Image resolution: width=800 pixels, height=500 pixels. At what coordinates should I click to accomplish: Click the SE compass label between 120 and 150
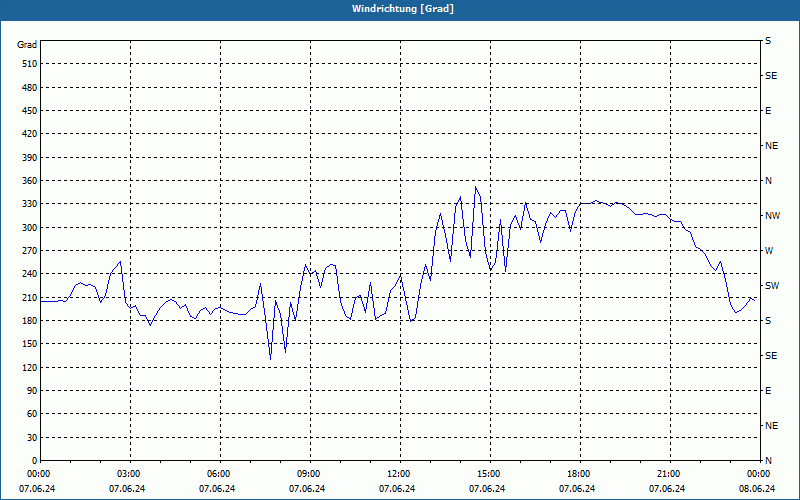[771, 356]
